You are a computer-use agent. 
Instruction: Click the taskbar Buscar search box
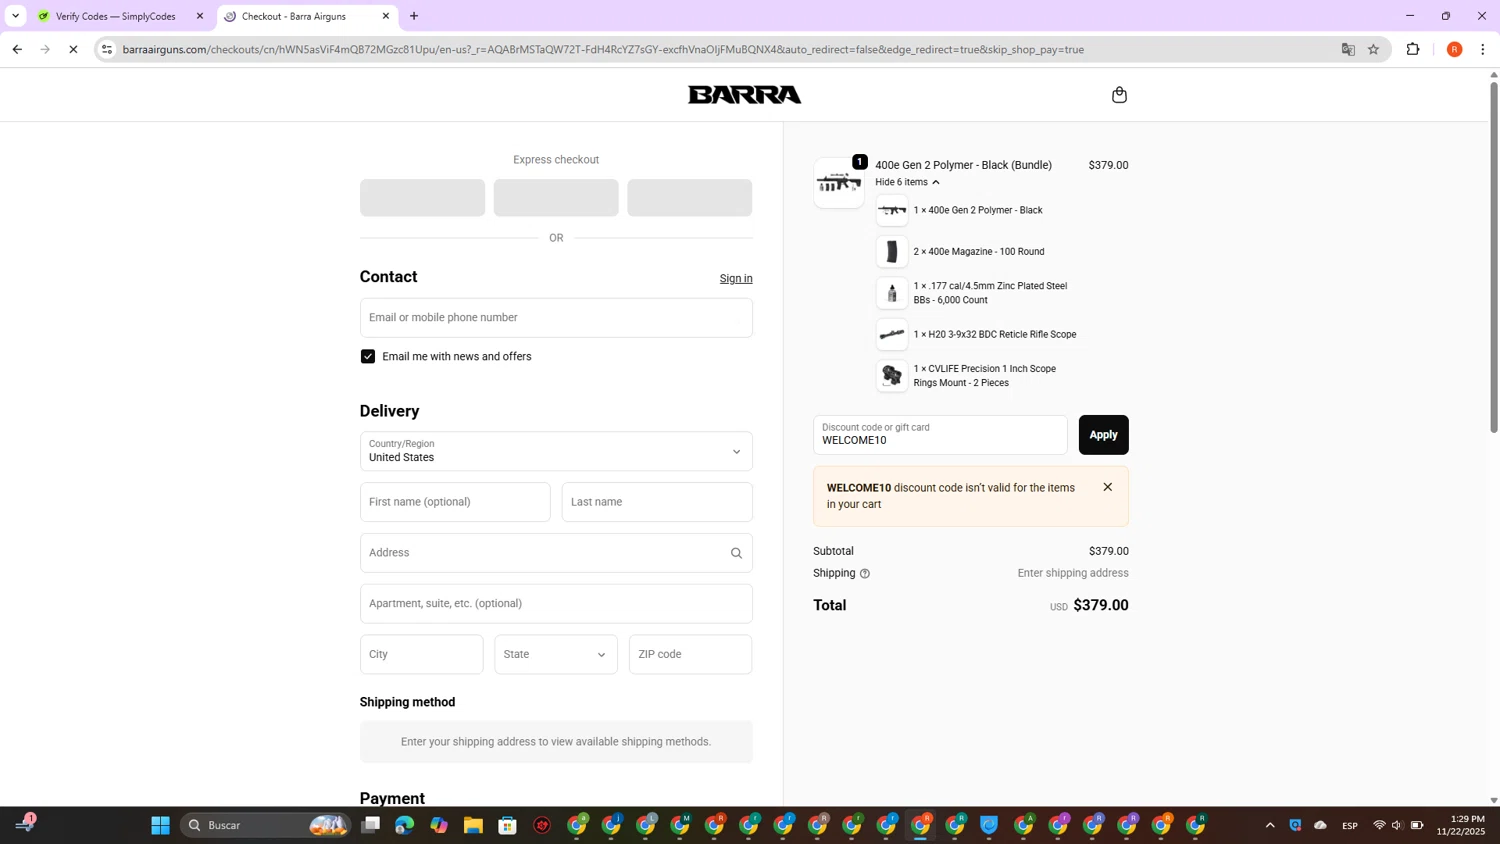pos(265,825)
